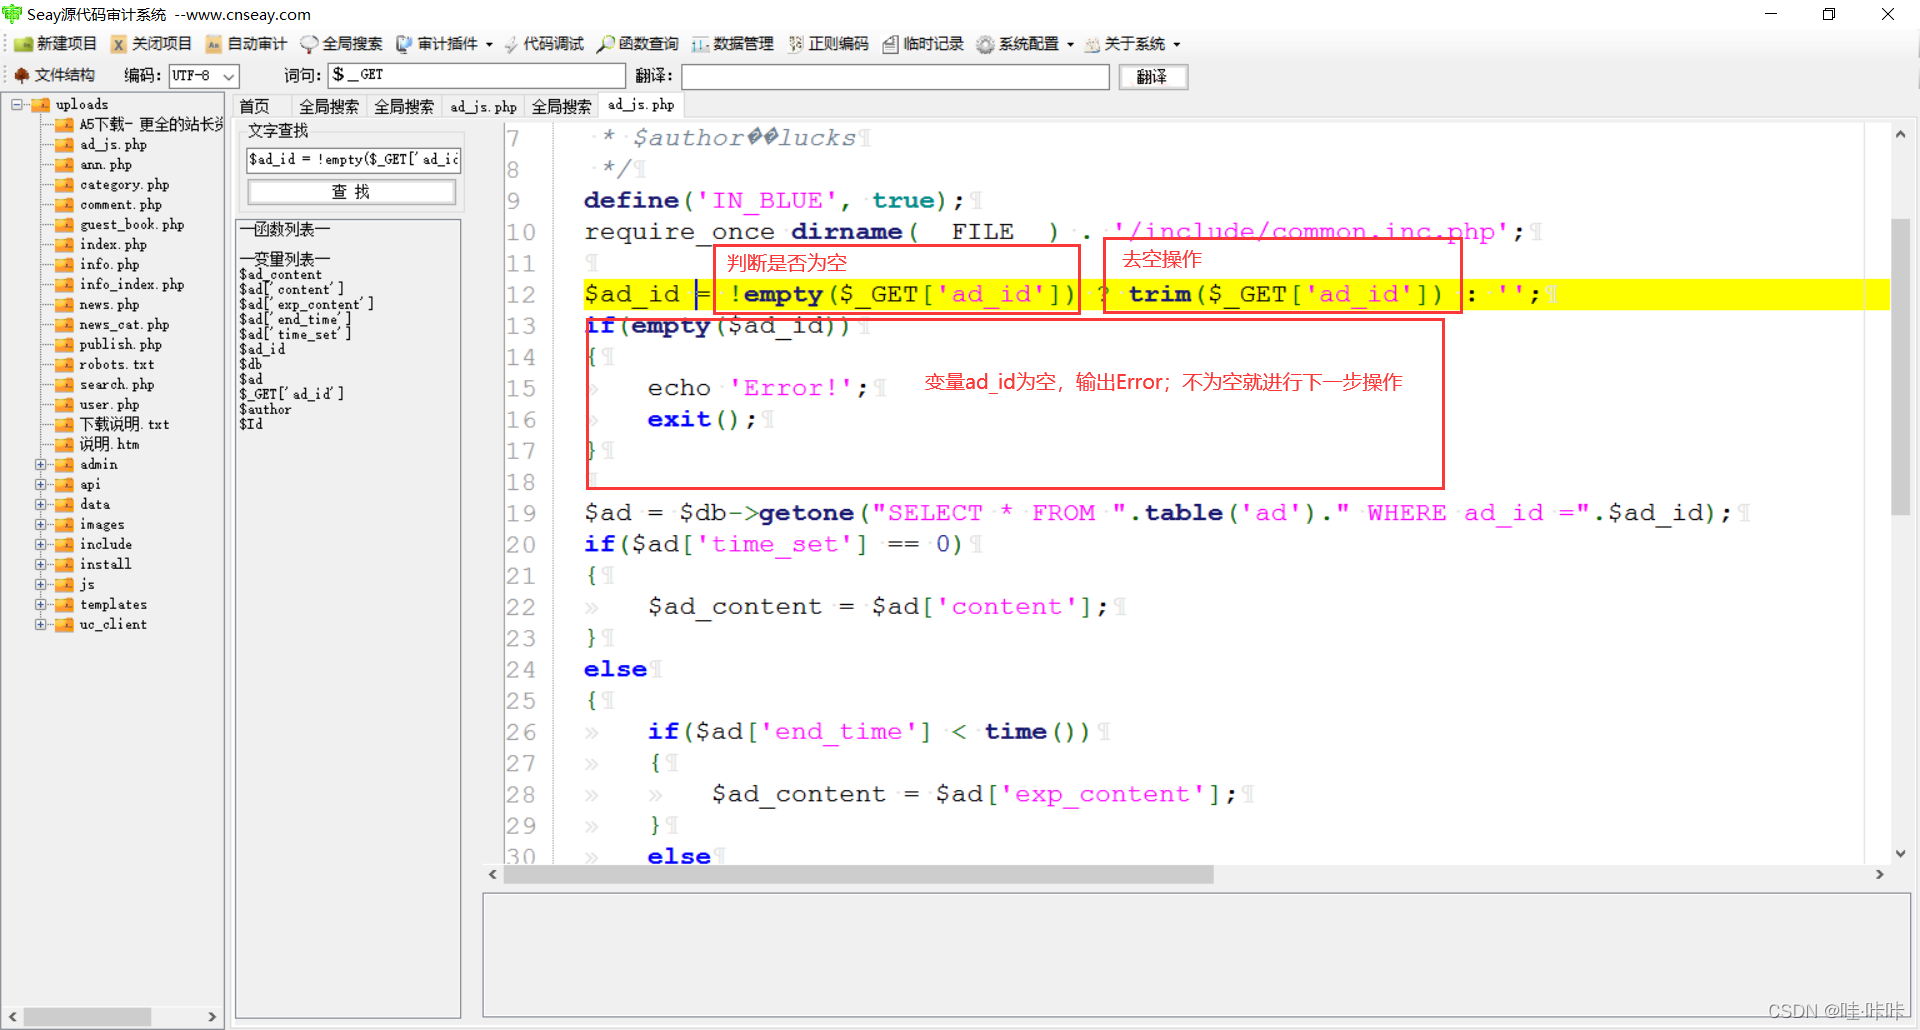Select user.php in the file tree

tap(109, 405)
